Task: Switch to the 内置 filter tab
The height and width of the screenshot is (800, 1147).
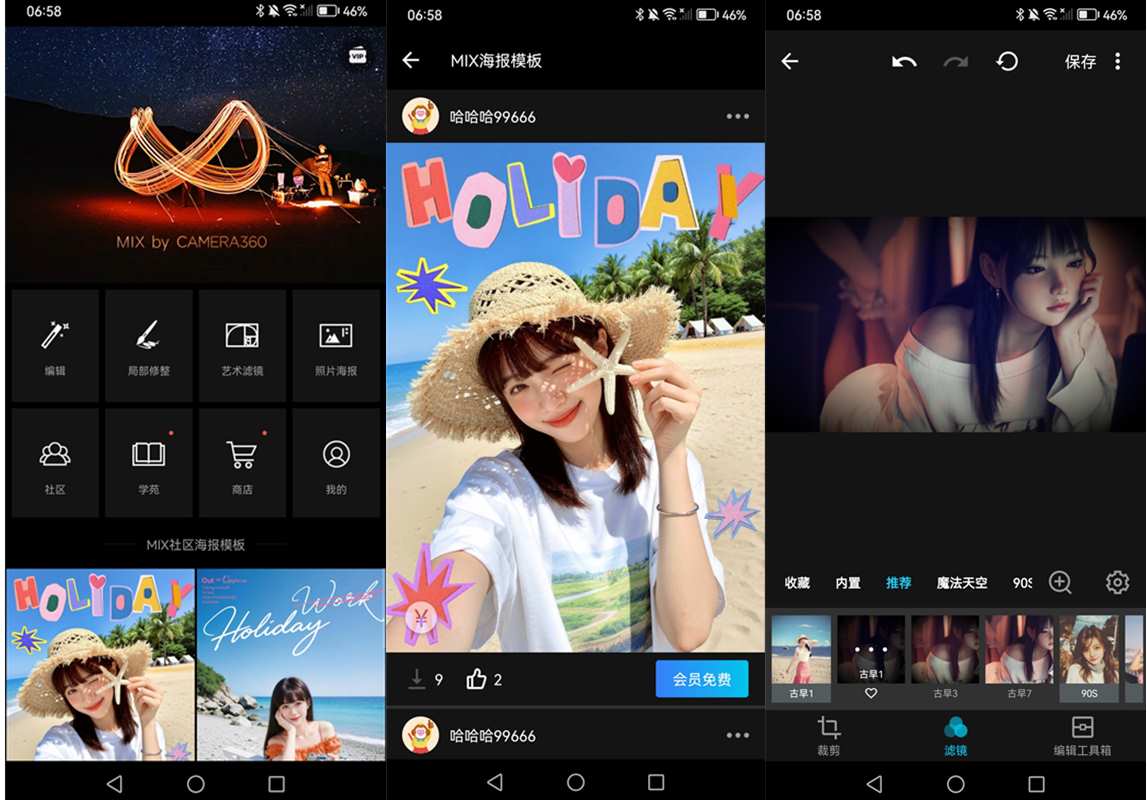Action: pos(848,583)
